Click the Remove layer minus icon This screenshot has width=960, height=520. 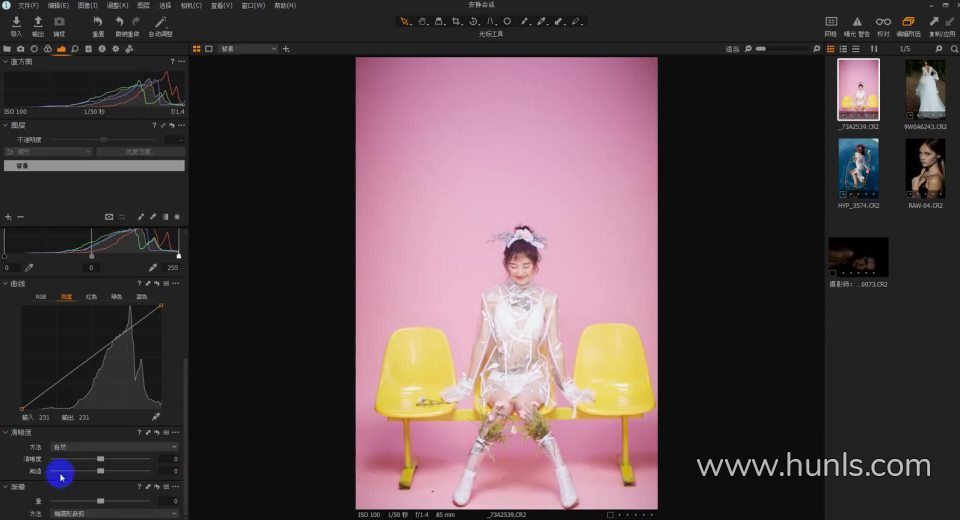(x=20, y=217)
